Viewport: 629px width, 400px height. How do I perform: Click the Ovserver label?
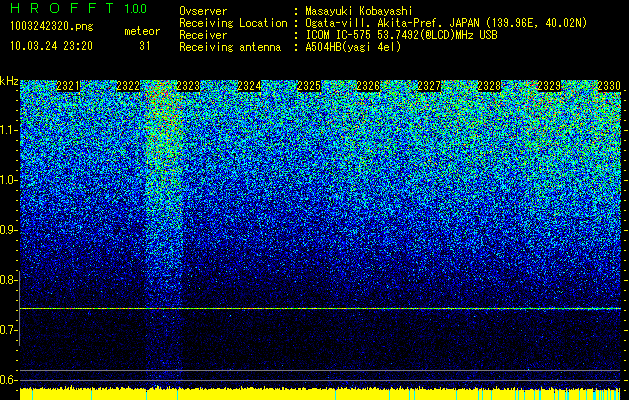203,11
